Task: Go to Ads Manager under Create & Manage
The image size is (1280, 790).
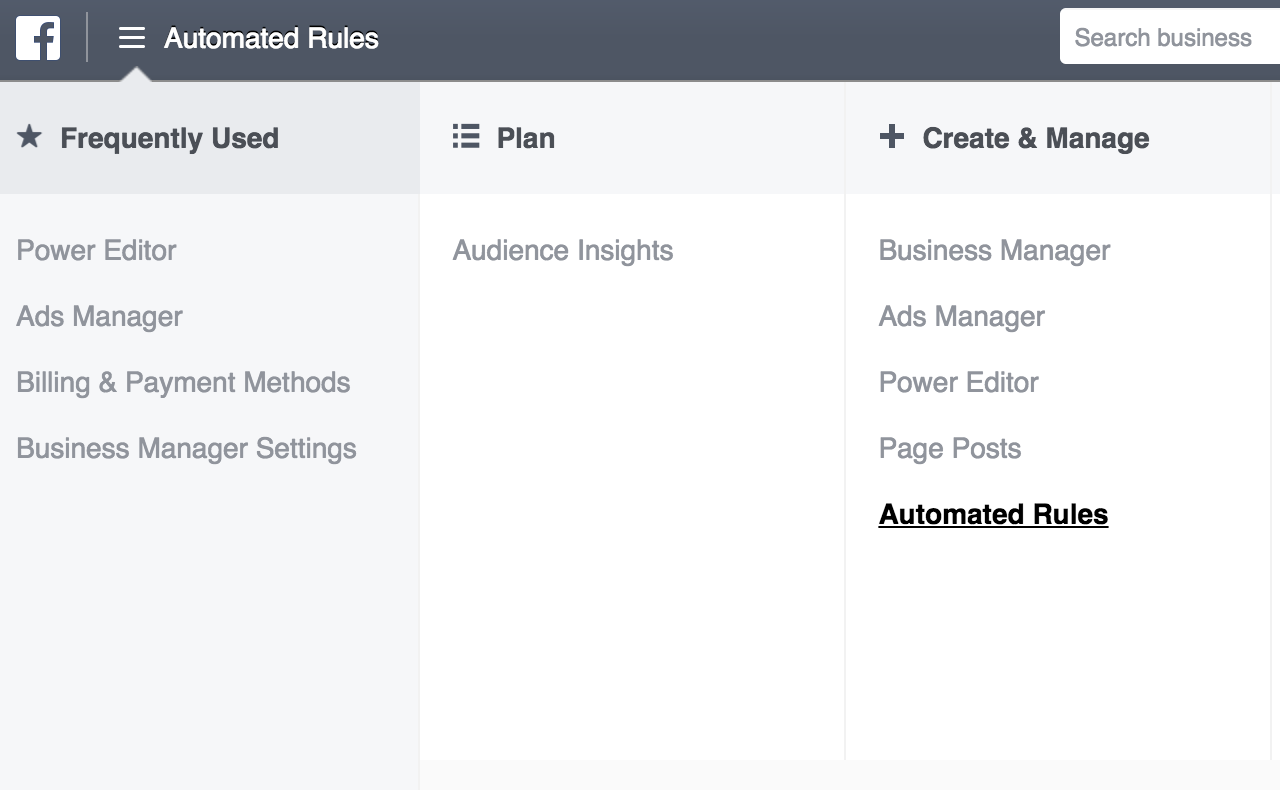Action: (x=962, y=316)
